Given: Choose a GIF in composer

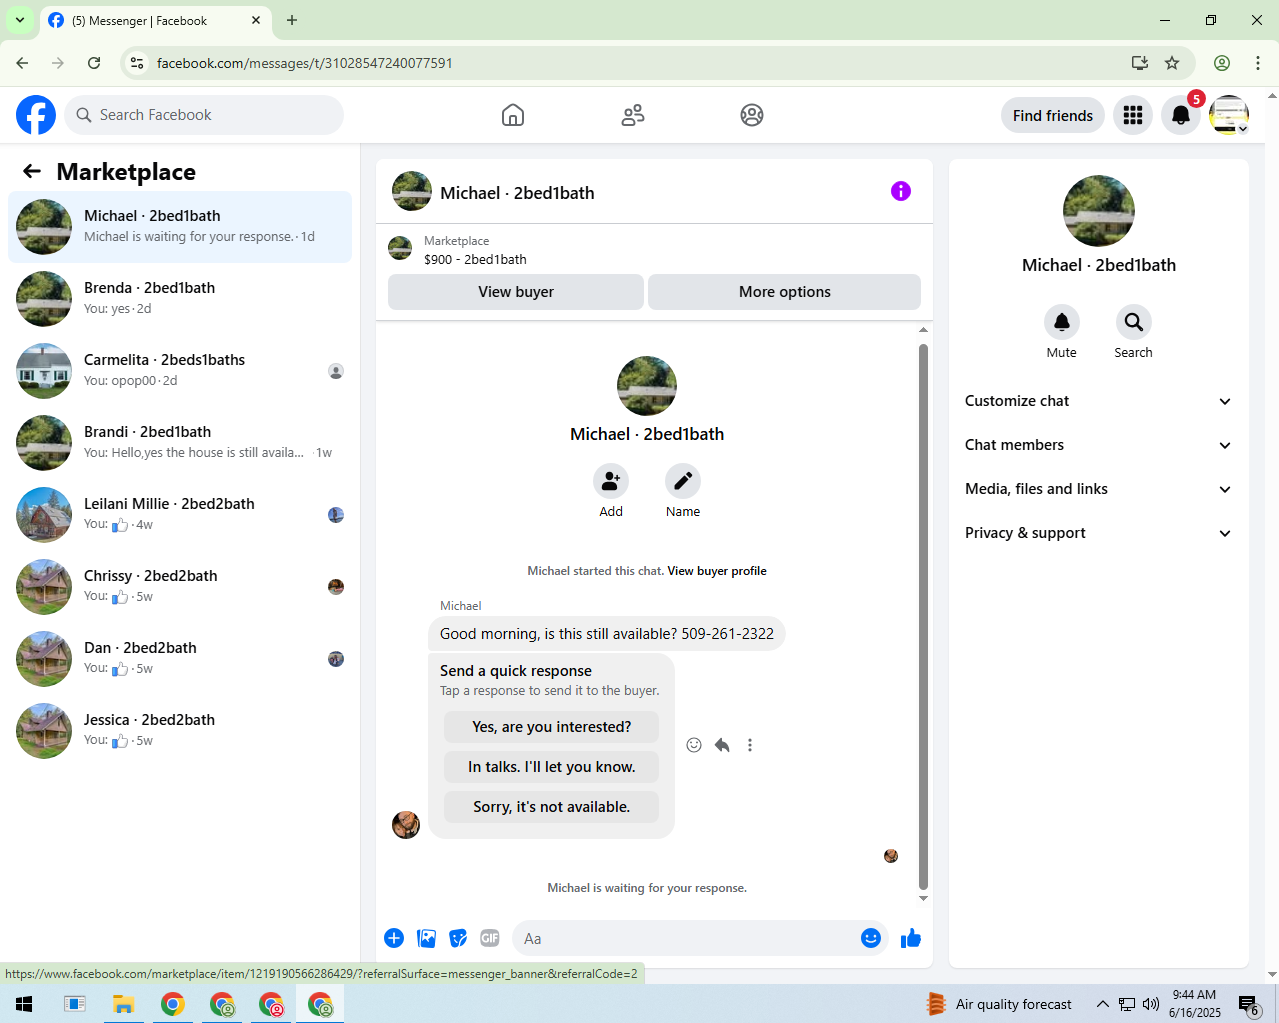Looking at the screenshot, I should [x=490, y=938].
